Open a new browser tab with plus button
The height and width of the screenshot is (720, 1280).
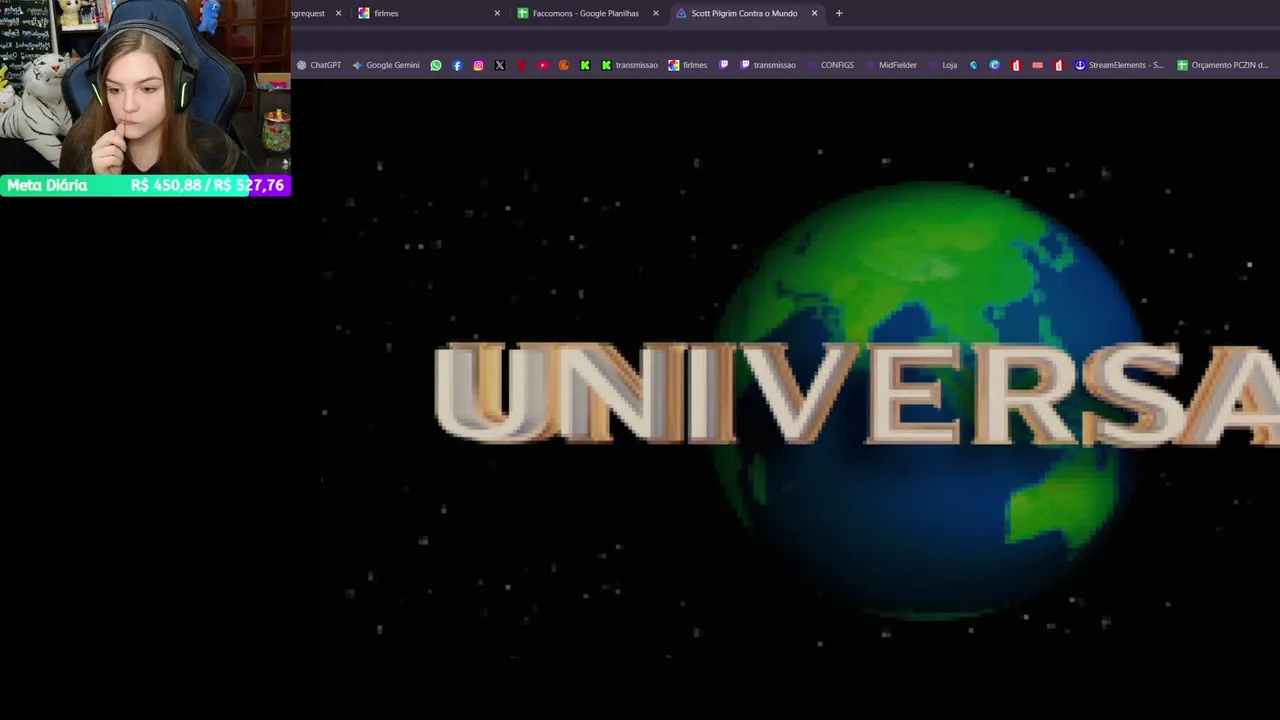tap(839, 13)
